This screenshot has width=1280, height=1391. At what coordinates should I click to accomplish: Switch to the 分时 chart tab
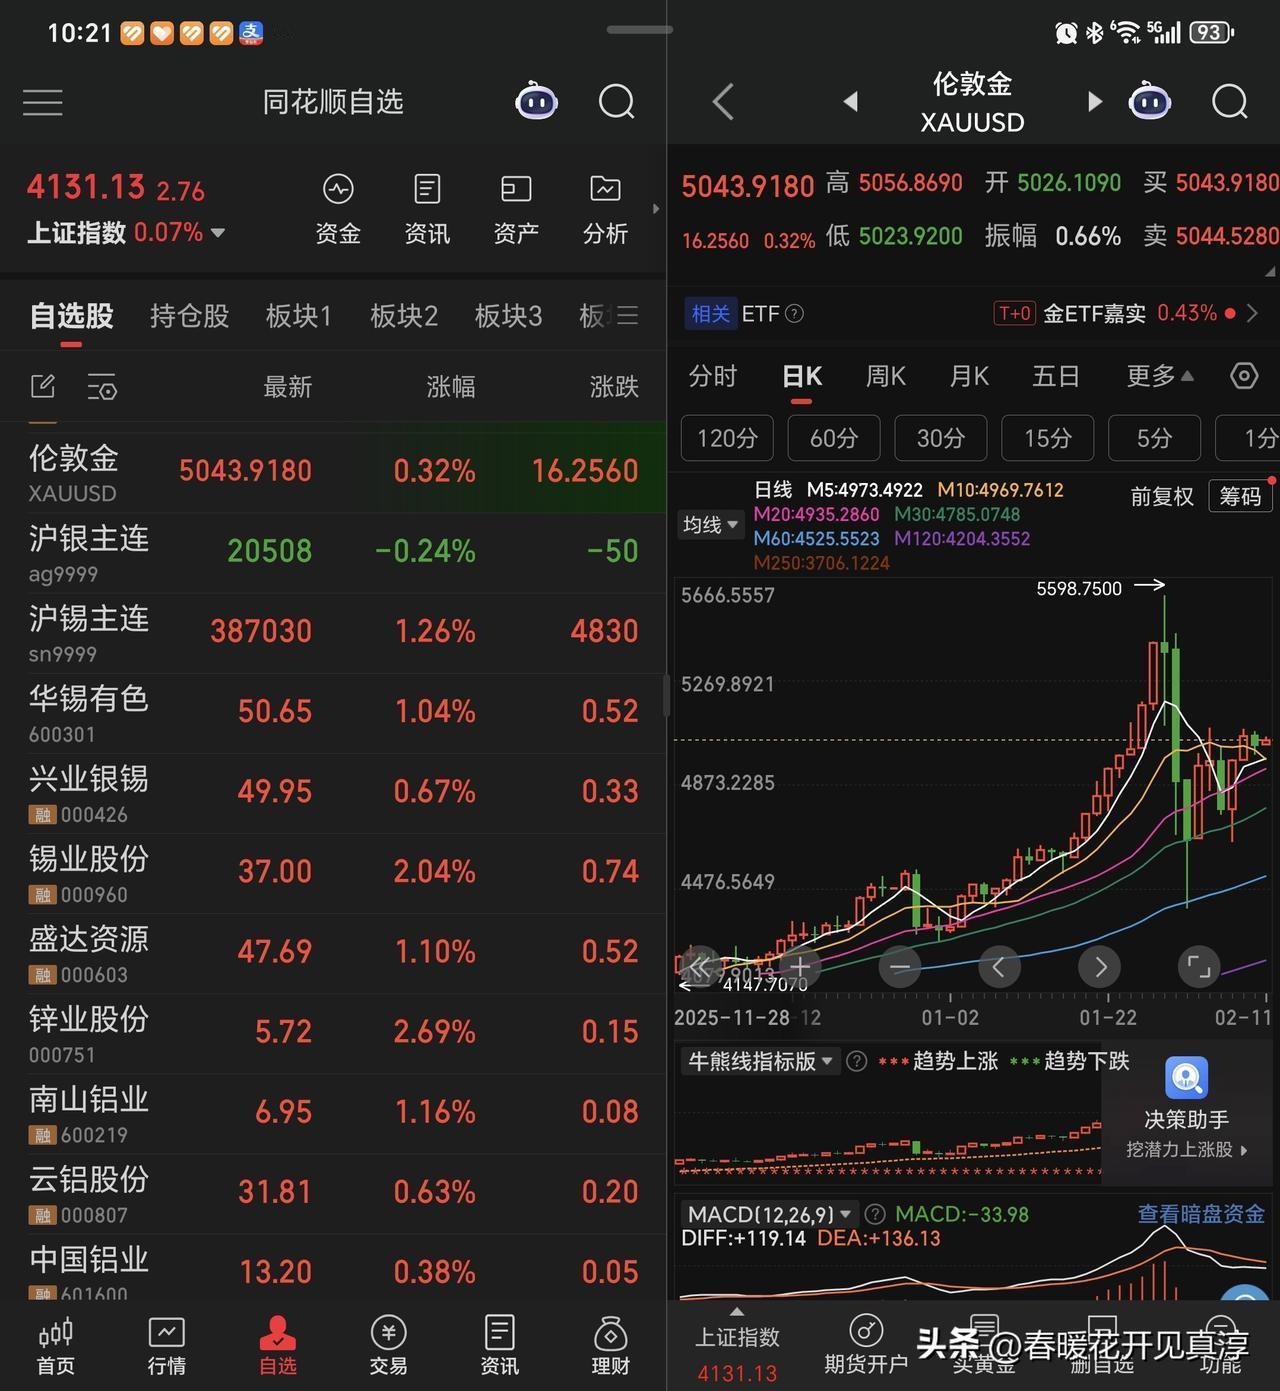coord(713,376)
